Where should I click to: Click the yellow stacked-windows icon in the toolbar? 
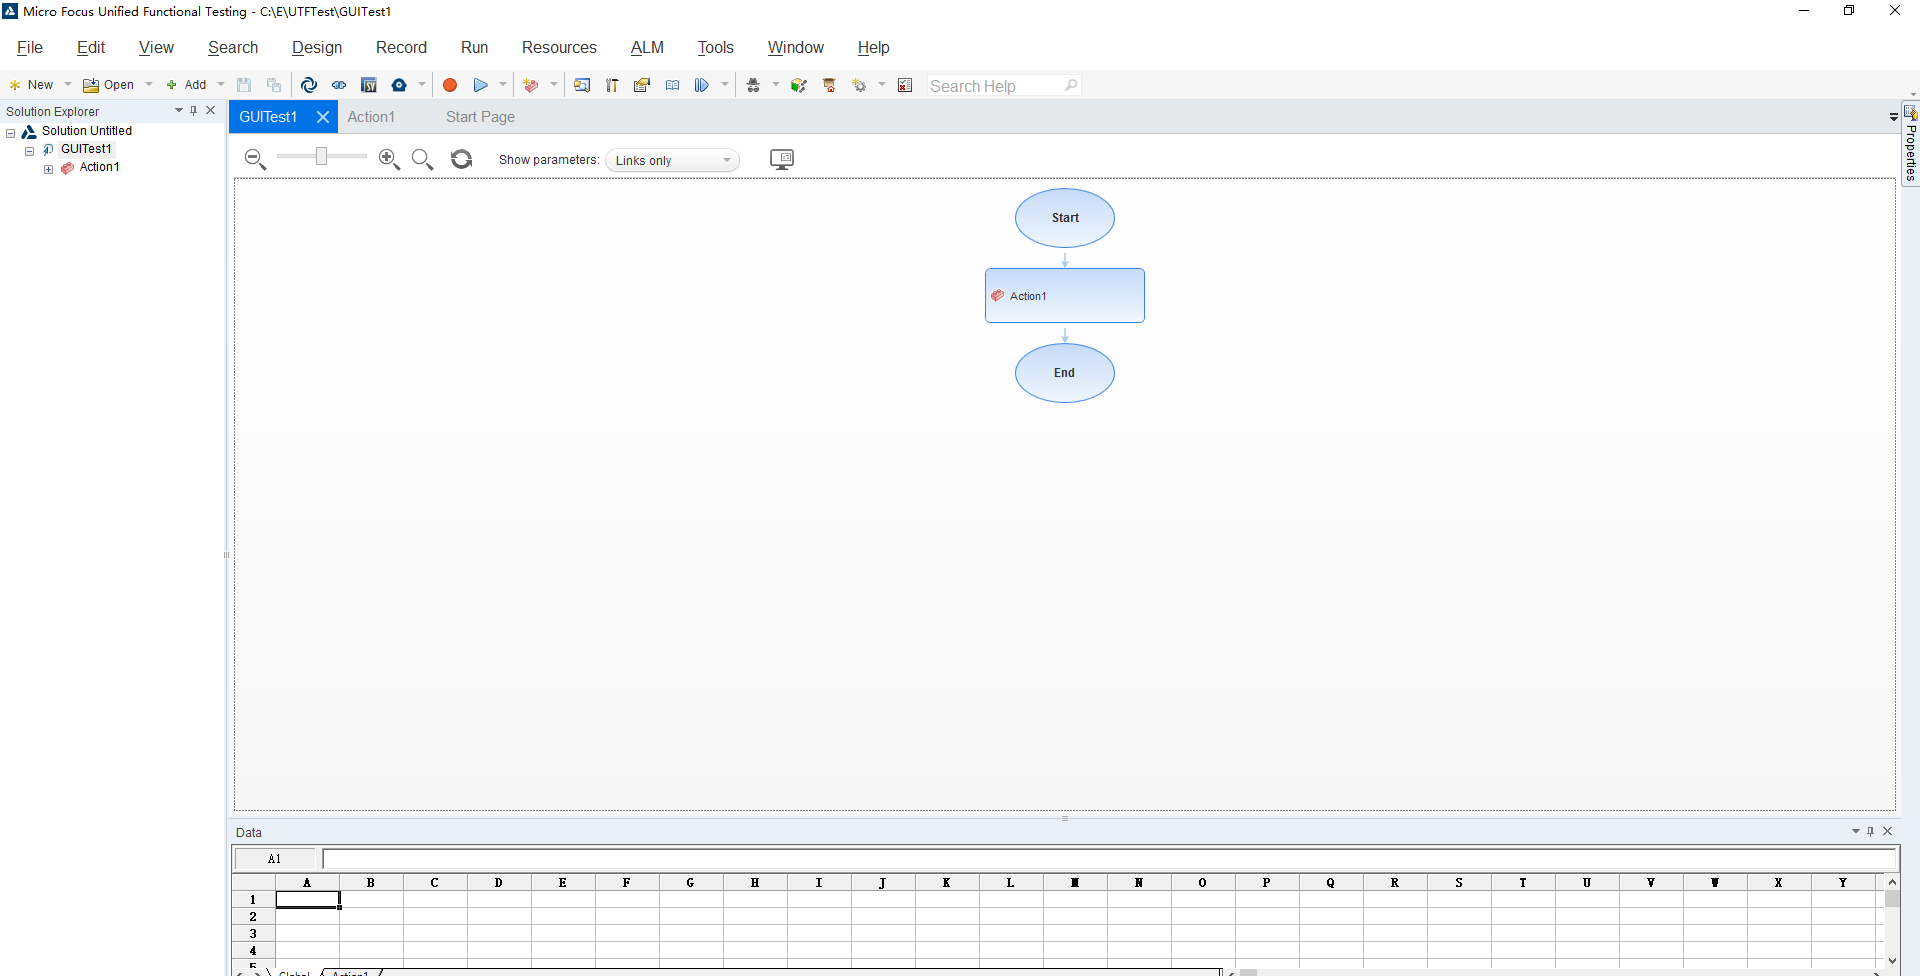642,85
